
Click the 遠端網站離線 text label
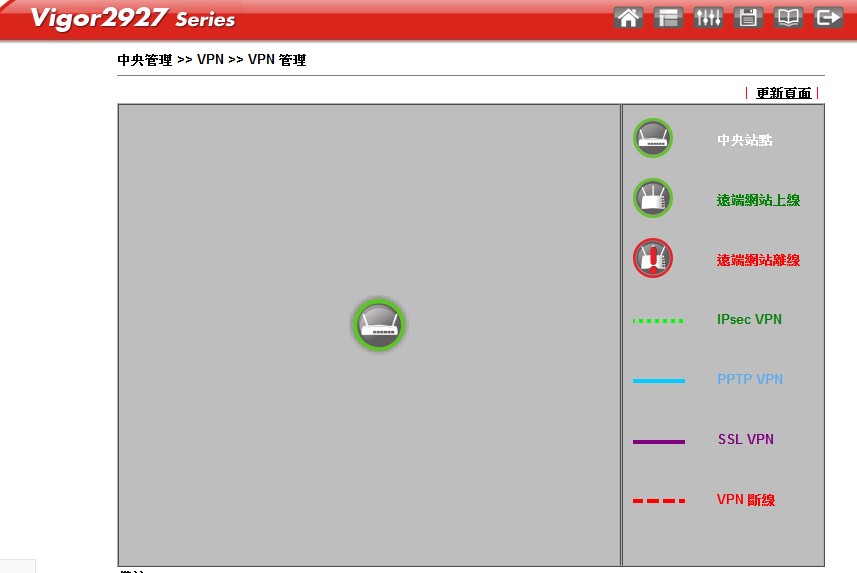[x=758, y=260]
